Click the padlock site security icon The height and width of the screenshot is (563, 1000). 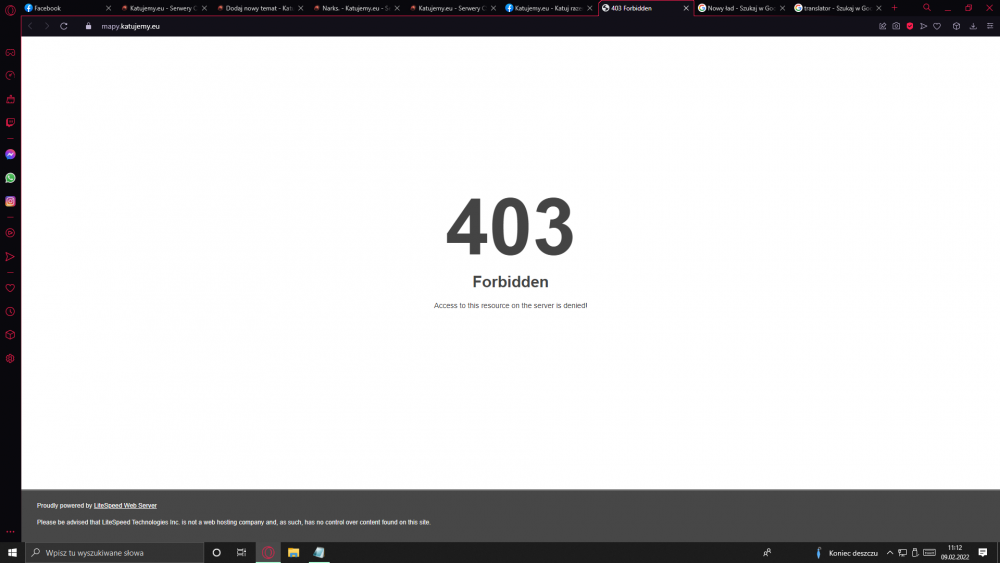[x=89, y=26]
